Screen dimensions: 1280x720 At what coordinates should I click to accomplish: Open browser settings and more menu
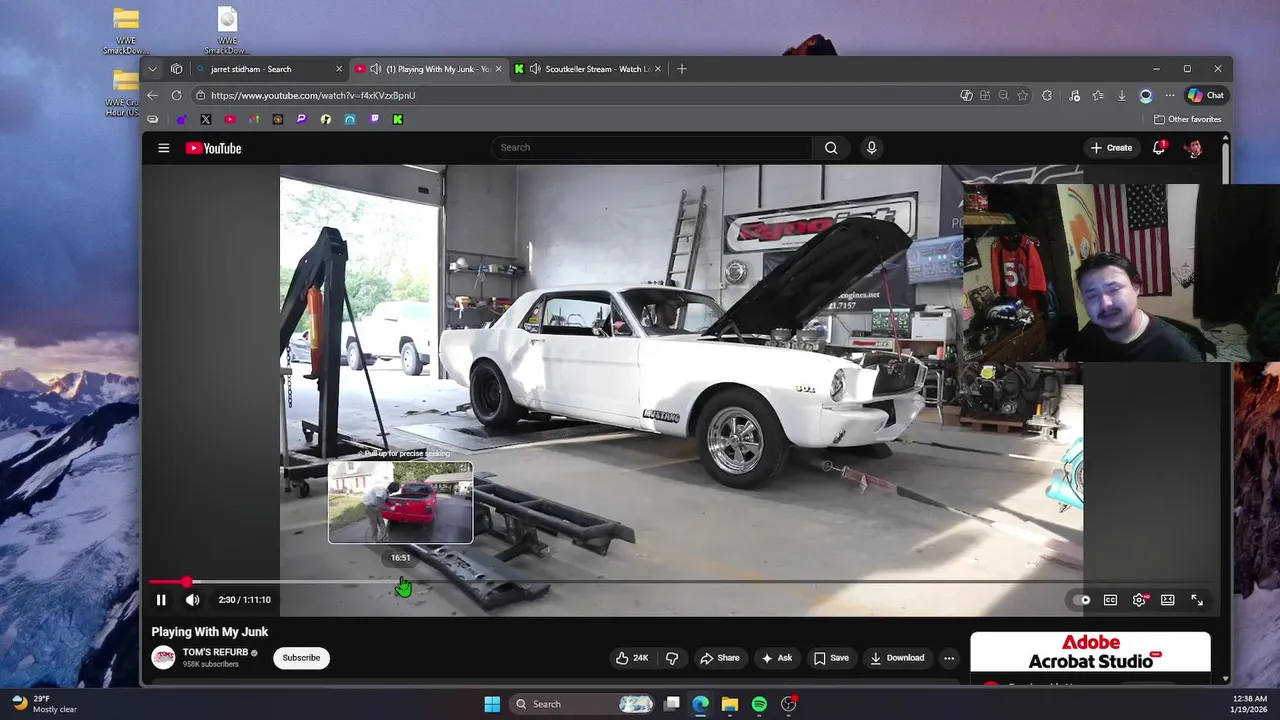pyautogui.click(x=1169, y=95)
